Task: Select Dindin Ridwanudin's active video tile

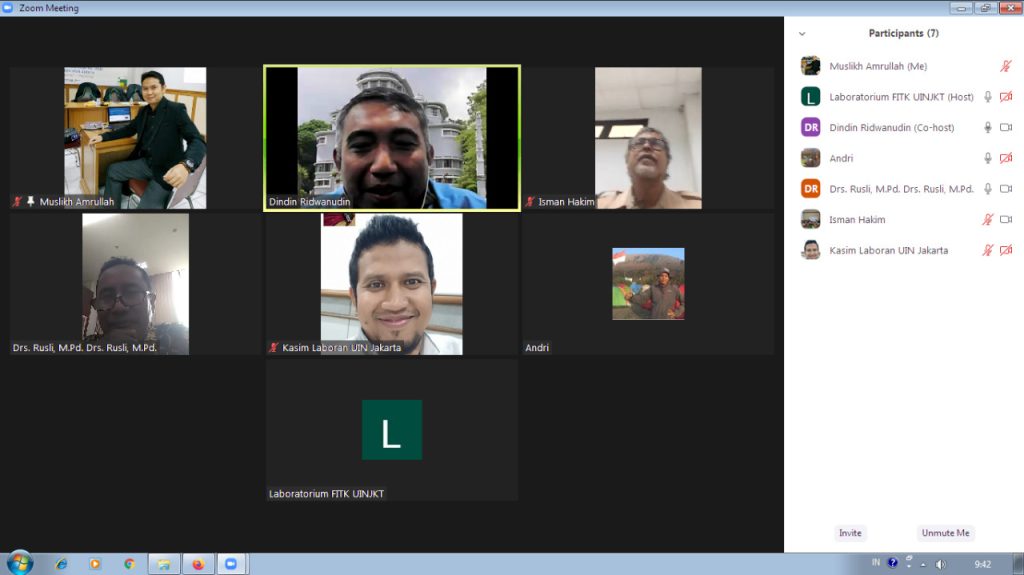Action: click(392, 138)
